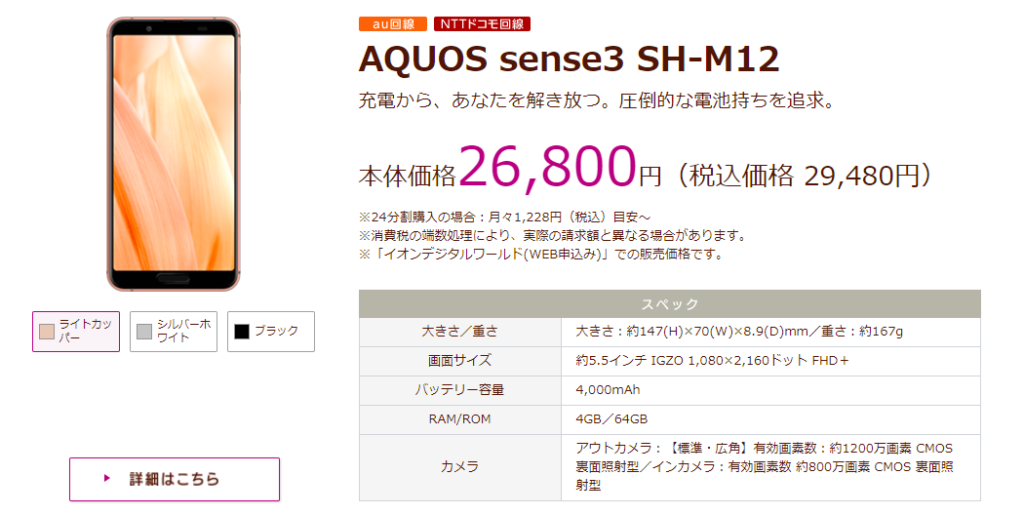The image size is (1024, 515).
Task: Click the au回線 orange badge
Action: [x=392, y=24]
